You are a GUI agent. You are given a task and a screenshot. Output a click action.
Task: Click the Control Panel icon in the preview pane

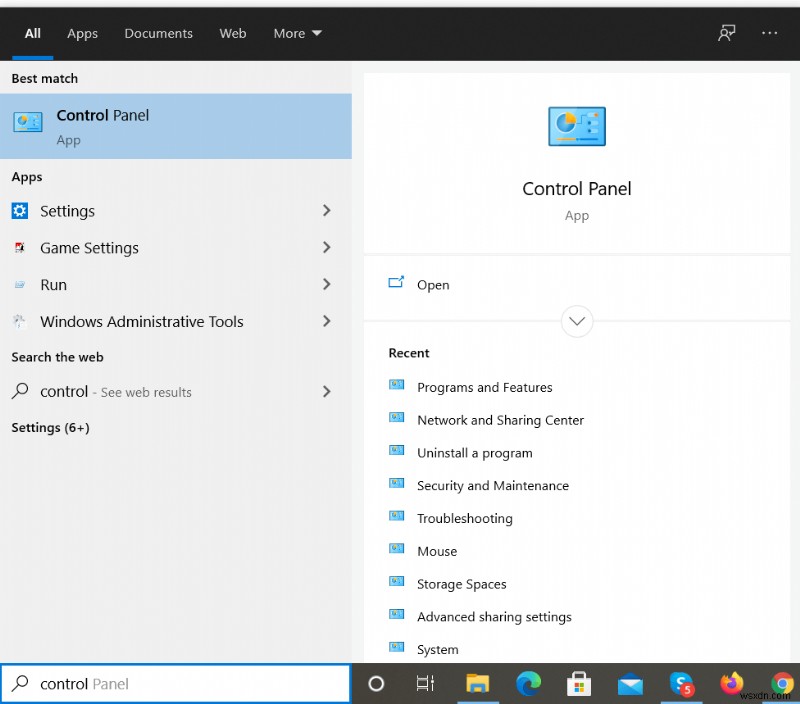[577, 126]
